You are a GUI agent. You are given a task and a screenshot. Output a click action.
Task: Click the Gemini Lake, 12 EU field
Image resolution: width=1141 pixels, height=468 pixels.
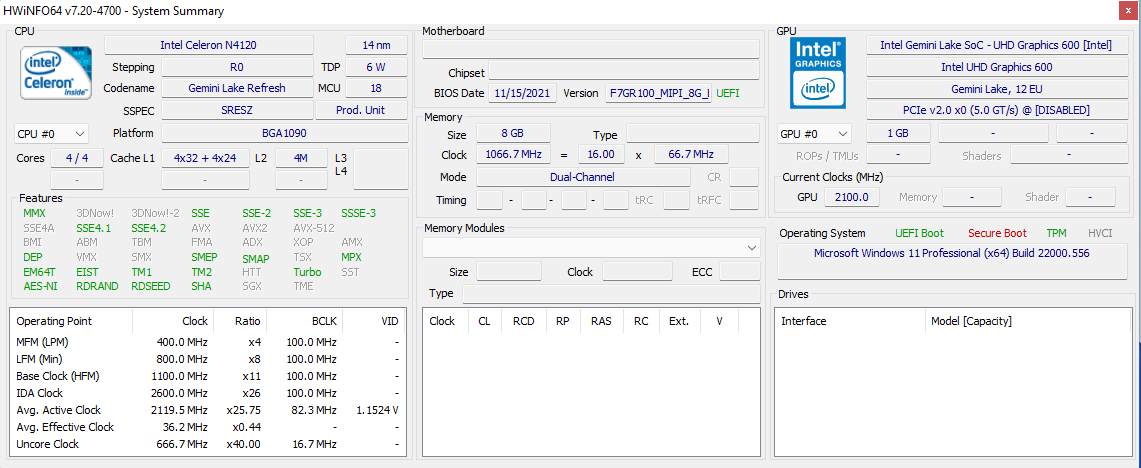point(995,88)
